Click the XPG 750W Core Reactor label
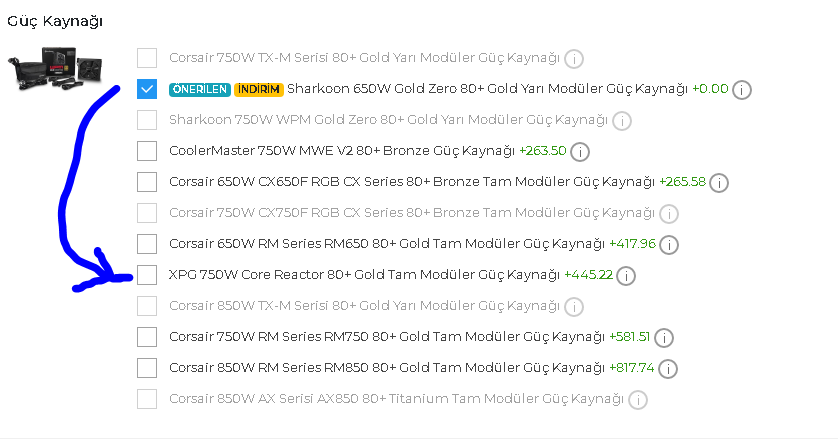The height and width of the screenshot is (445, 838). [x=364, y=275]
